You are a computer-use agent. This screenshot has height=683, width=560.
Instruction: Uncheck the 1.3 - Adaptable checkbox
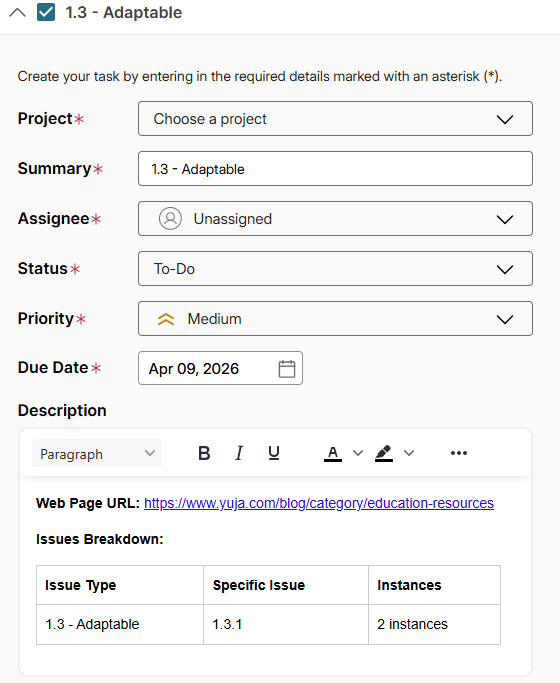click(46, 12)
